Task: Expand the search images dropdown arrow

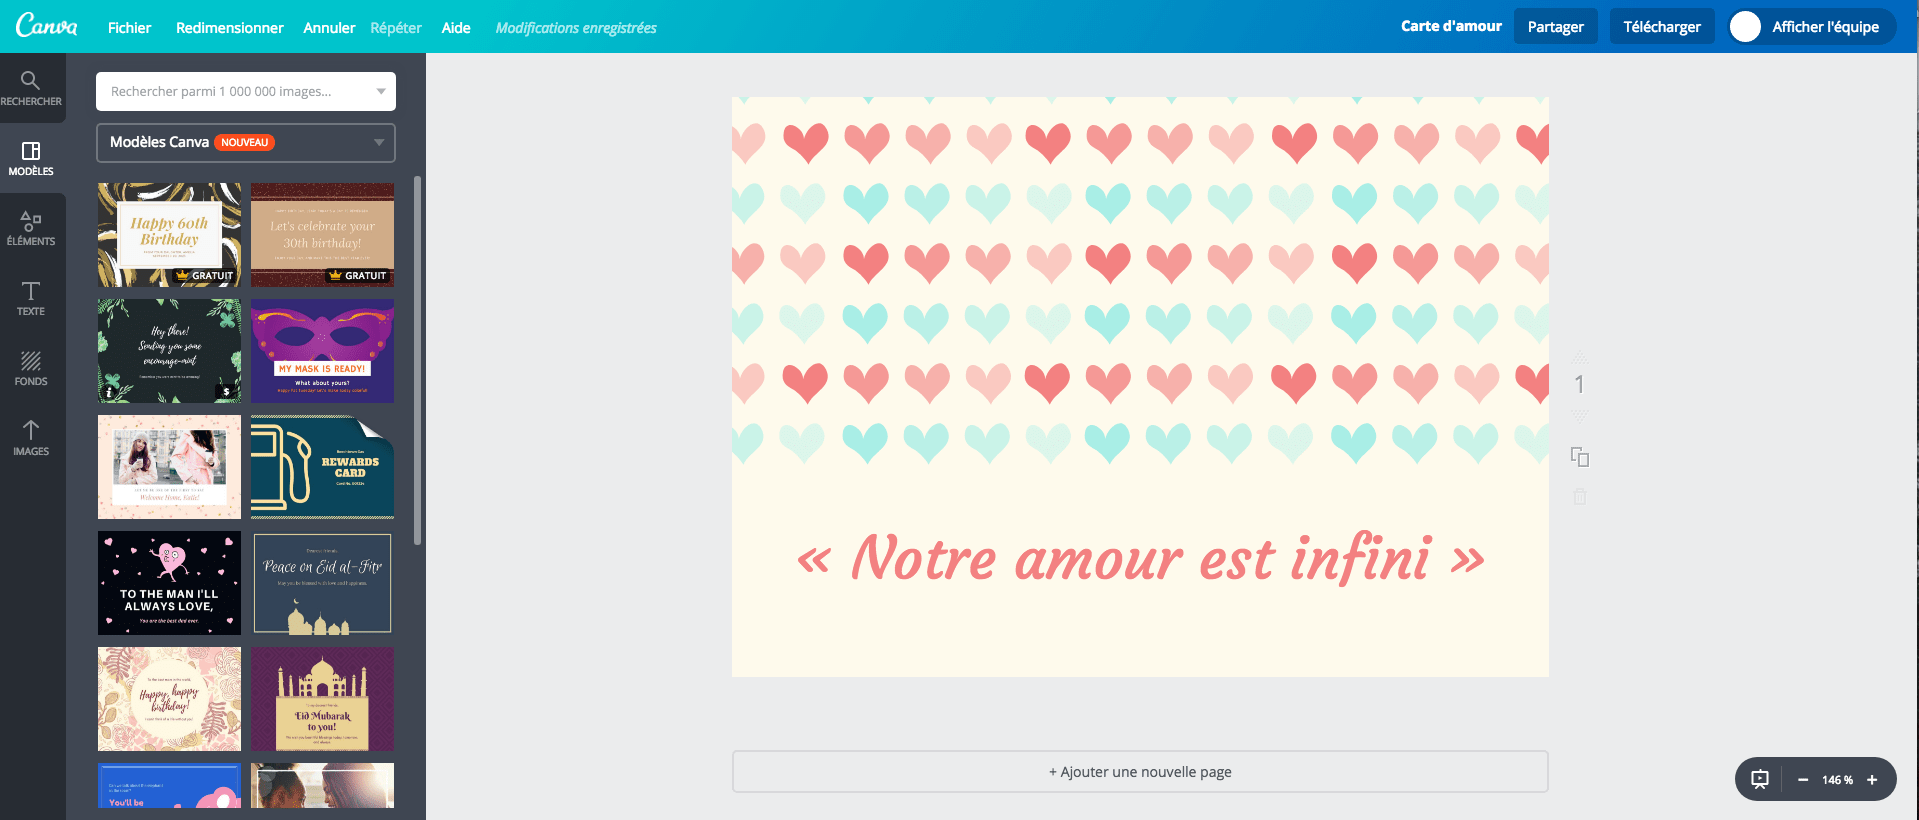Action: pos(380,91)
